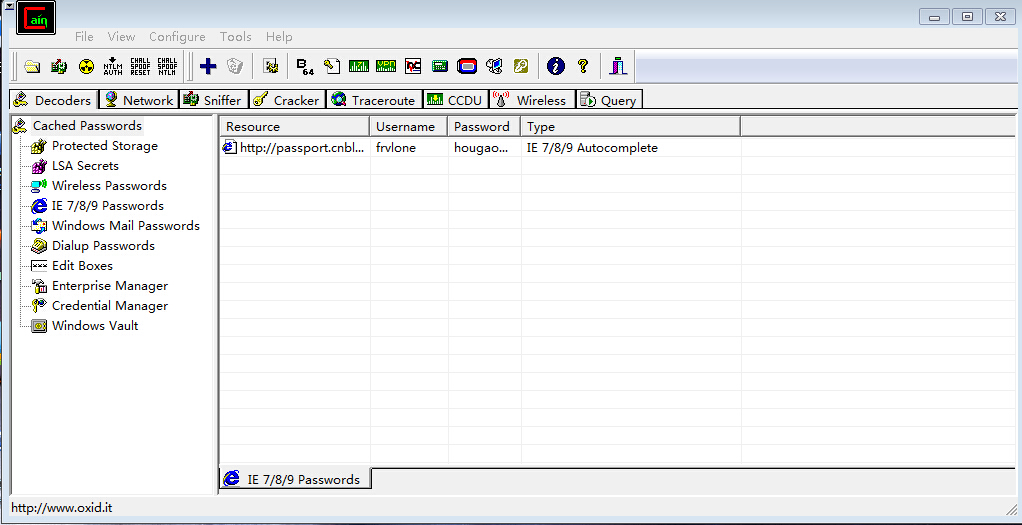Switch to the Decoders tab

53,100
